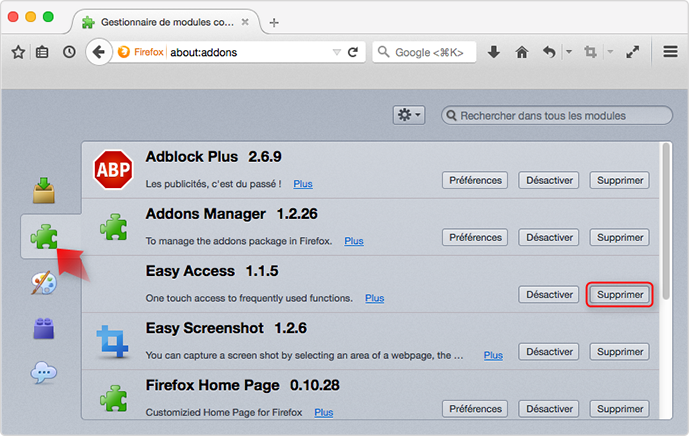The height and width of the screenshot is (436, 689).
Task: Open the Plugins lego sidebar category
Action: click(44, 328)
